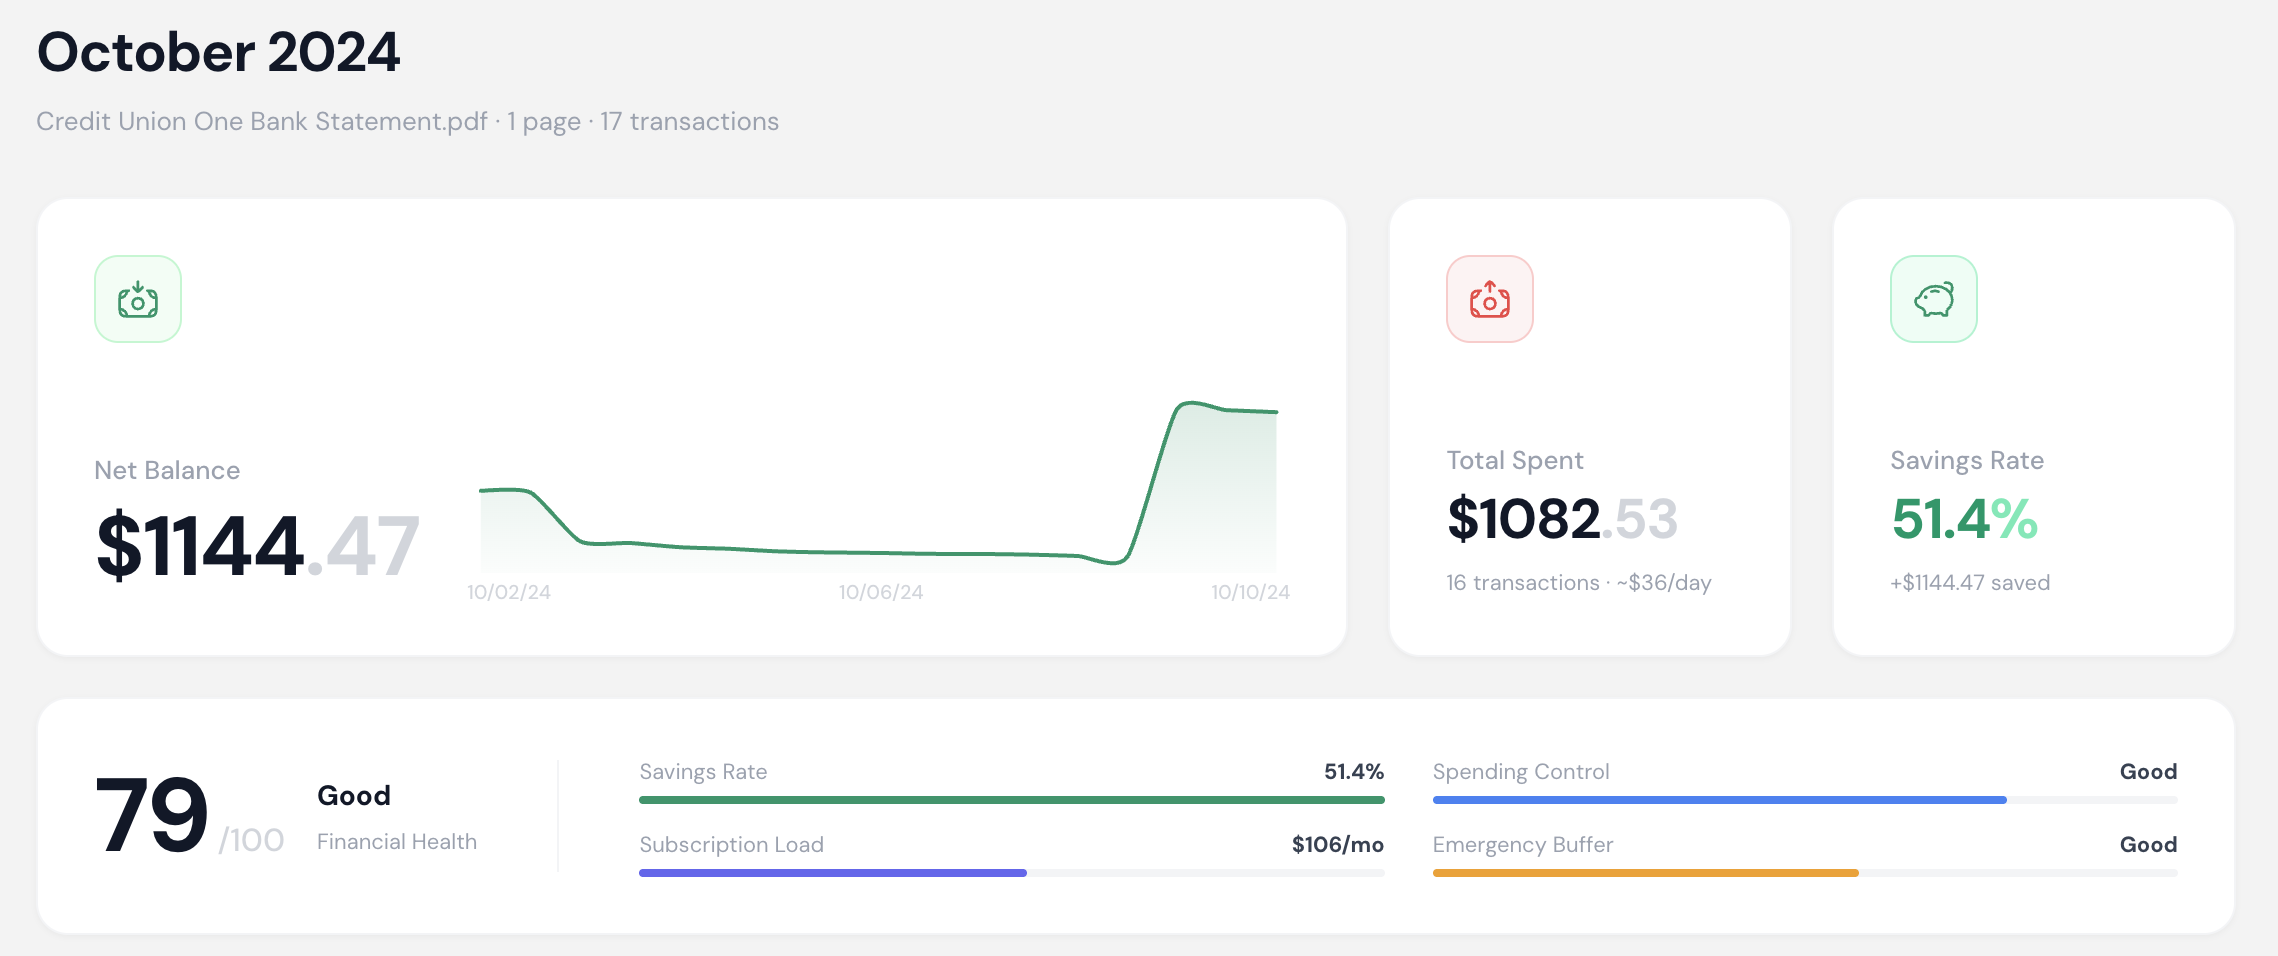Open Credit Union One Bank Statement.pdf
2278x956 pixels.
262,121
